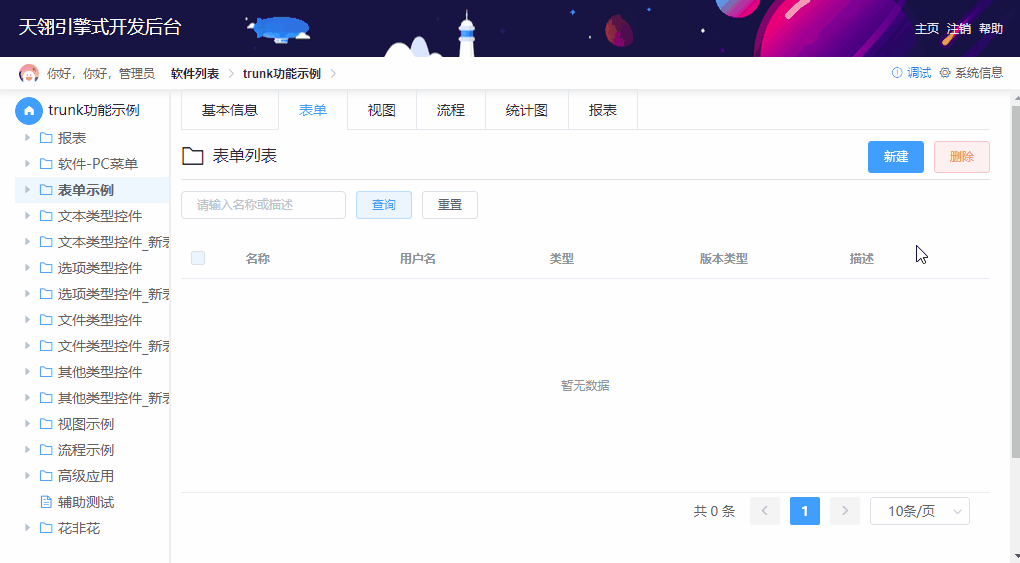This screenshot has width=1020, height=563.
Task: Click the 重置 button
Action: click(x=449, y=205)
